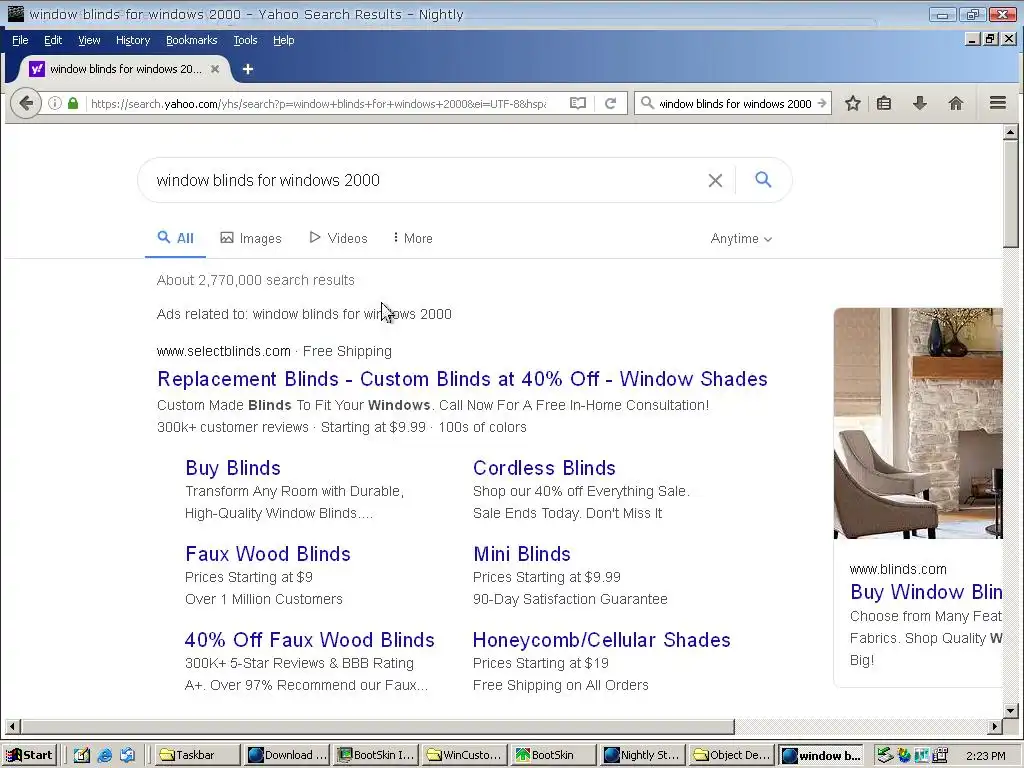Open the Anytime time filter dropdown
The height and width of the screenshot is (768, 1024).
(741, 239)
